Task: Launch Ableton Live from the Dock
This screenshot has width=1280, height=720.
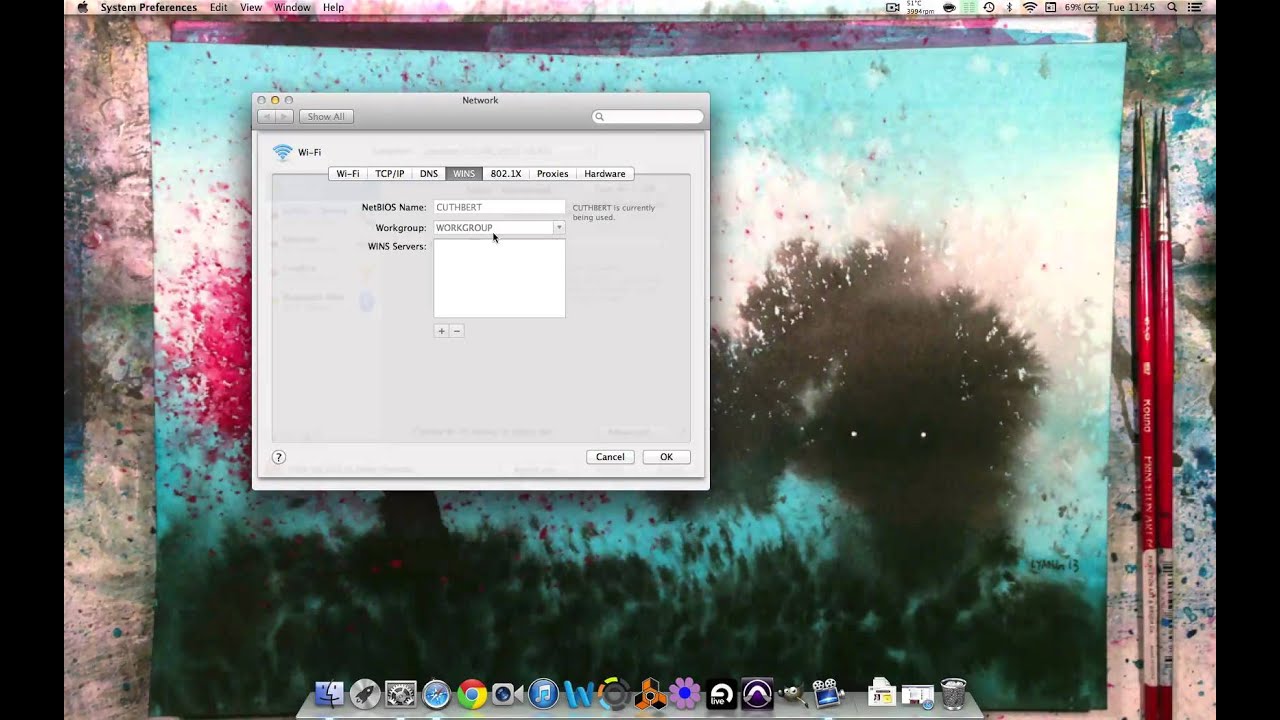Action: [721, 693]
